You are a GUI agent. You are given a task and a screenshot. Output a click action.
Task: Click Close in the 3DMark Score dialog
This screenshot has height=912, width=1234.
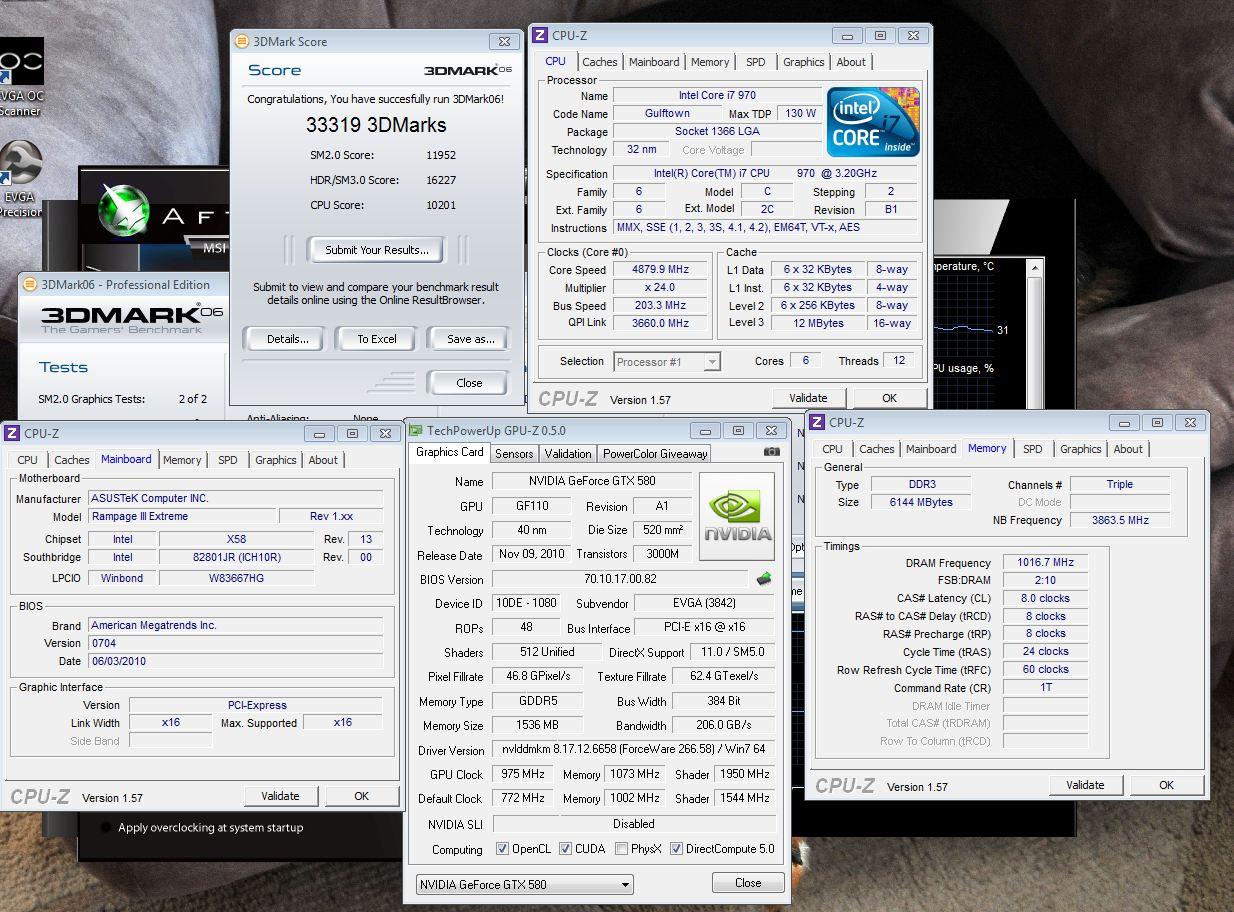[468, 383]
